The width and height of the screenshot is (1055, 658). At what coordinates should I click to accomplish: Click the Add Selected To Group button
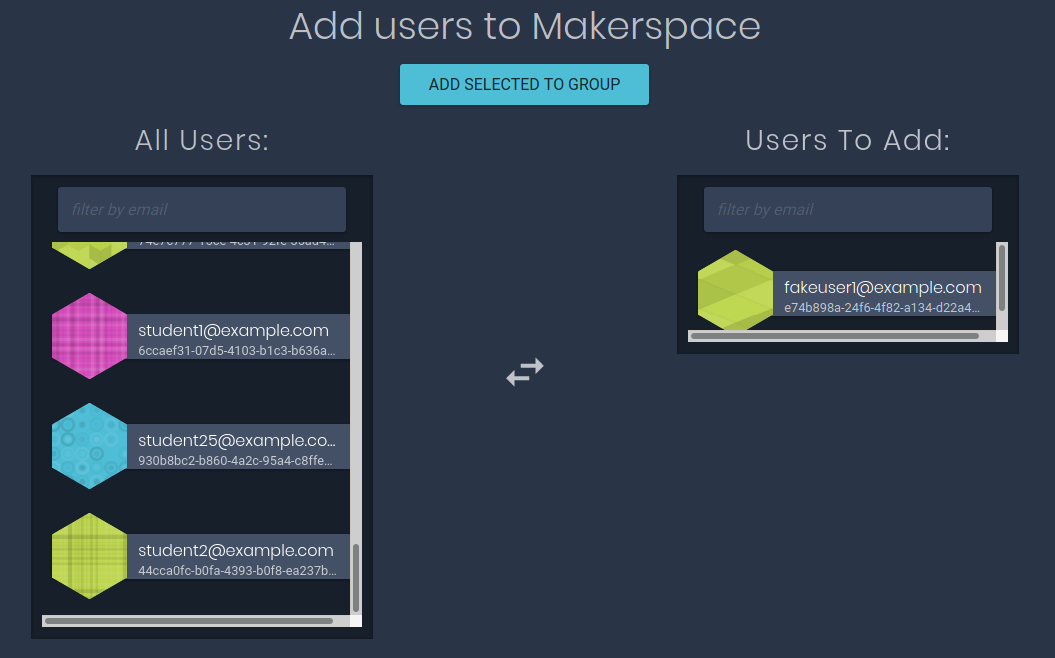coord(524,85)
